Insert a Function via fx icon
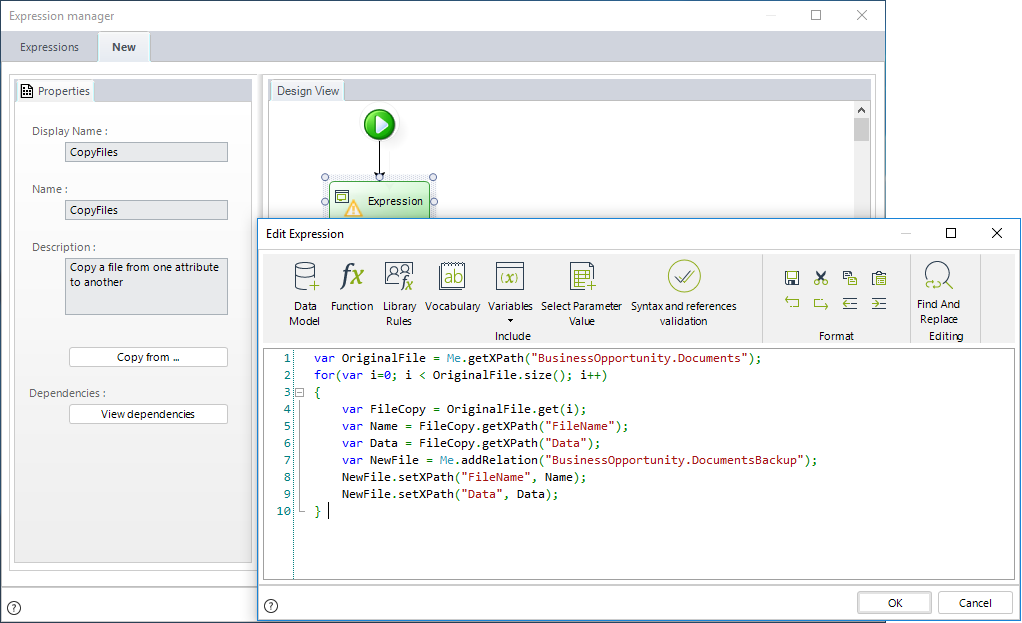The height and width of the screenshot is (623, 1022). 352,287
